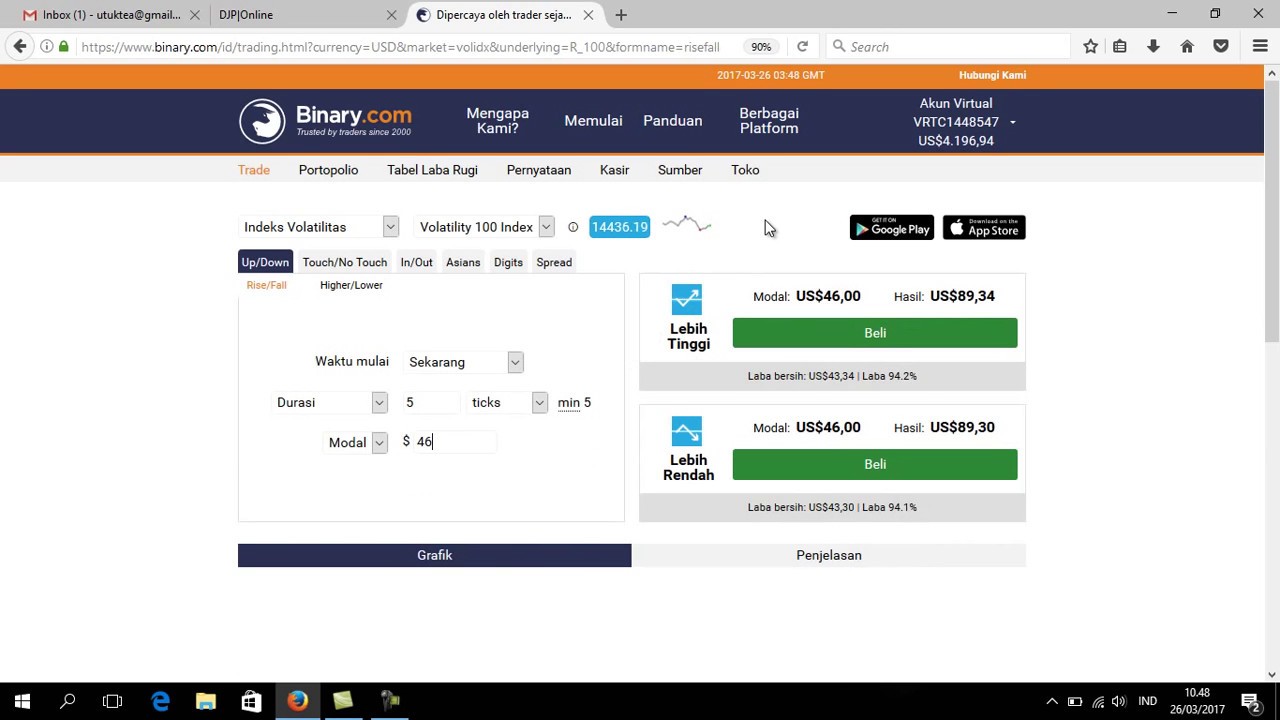Image resolution: width=1280 pixels, height=720 pixels.
Task: Click the Google Play badge
Action: pos(892,228)
